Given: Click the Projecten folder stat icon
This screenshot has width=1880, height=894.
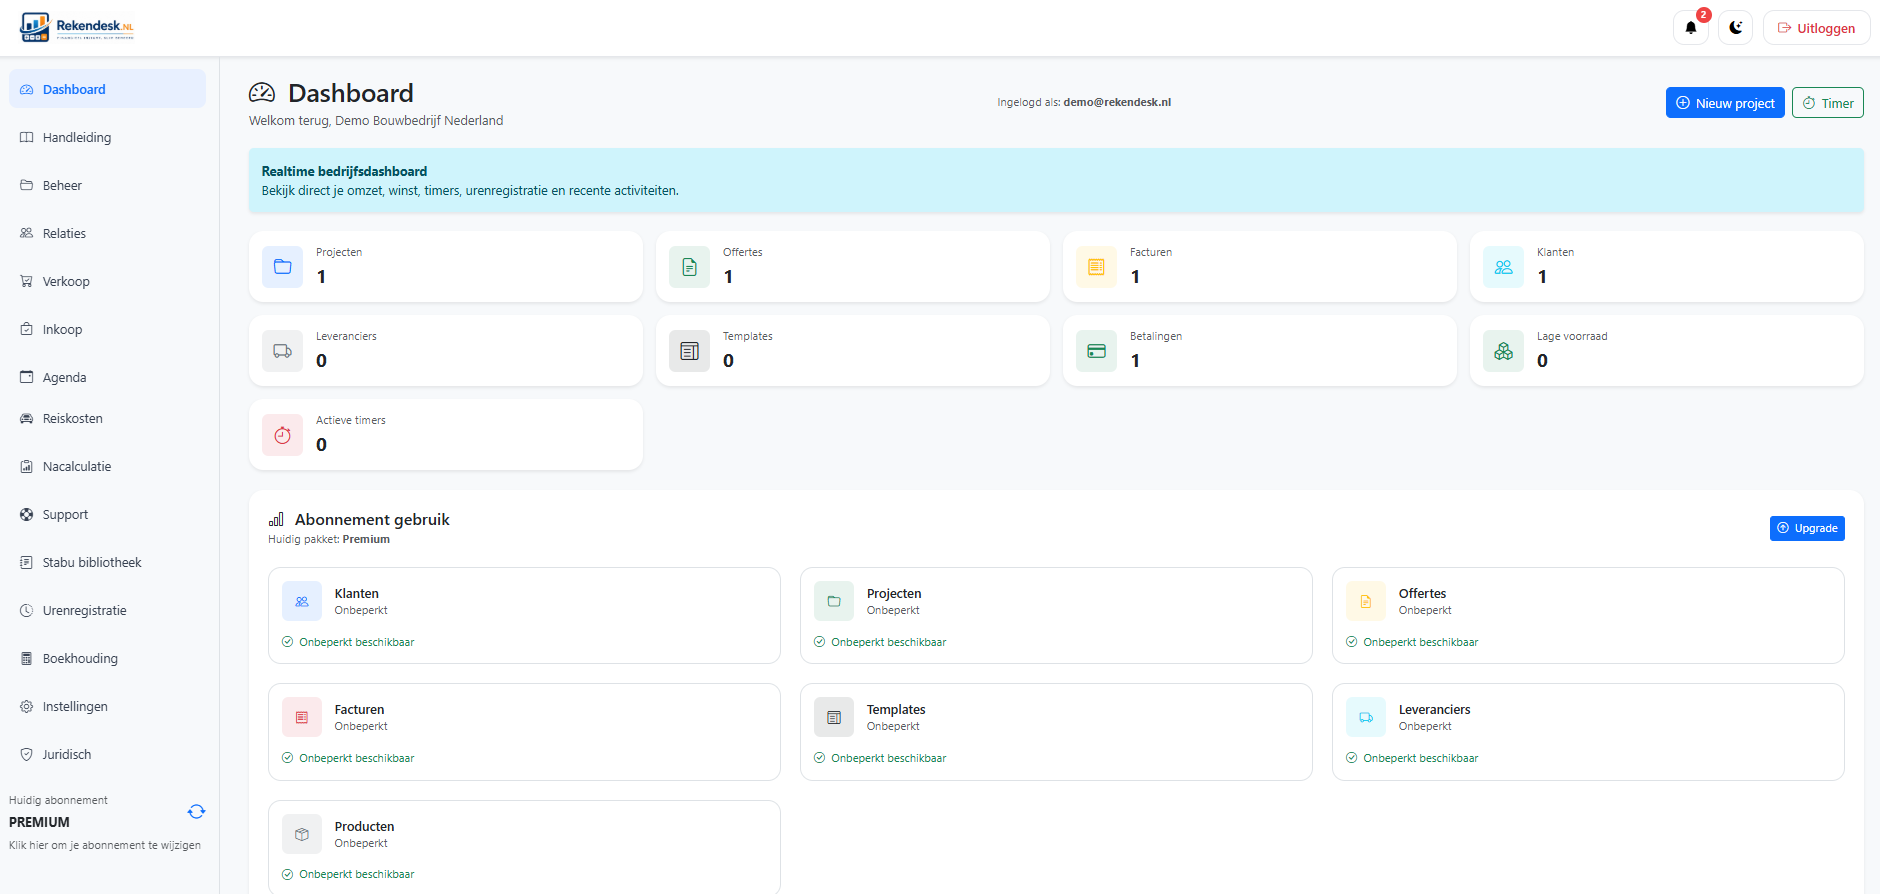Looking at the screenshot, I should pos(282,267).
